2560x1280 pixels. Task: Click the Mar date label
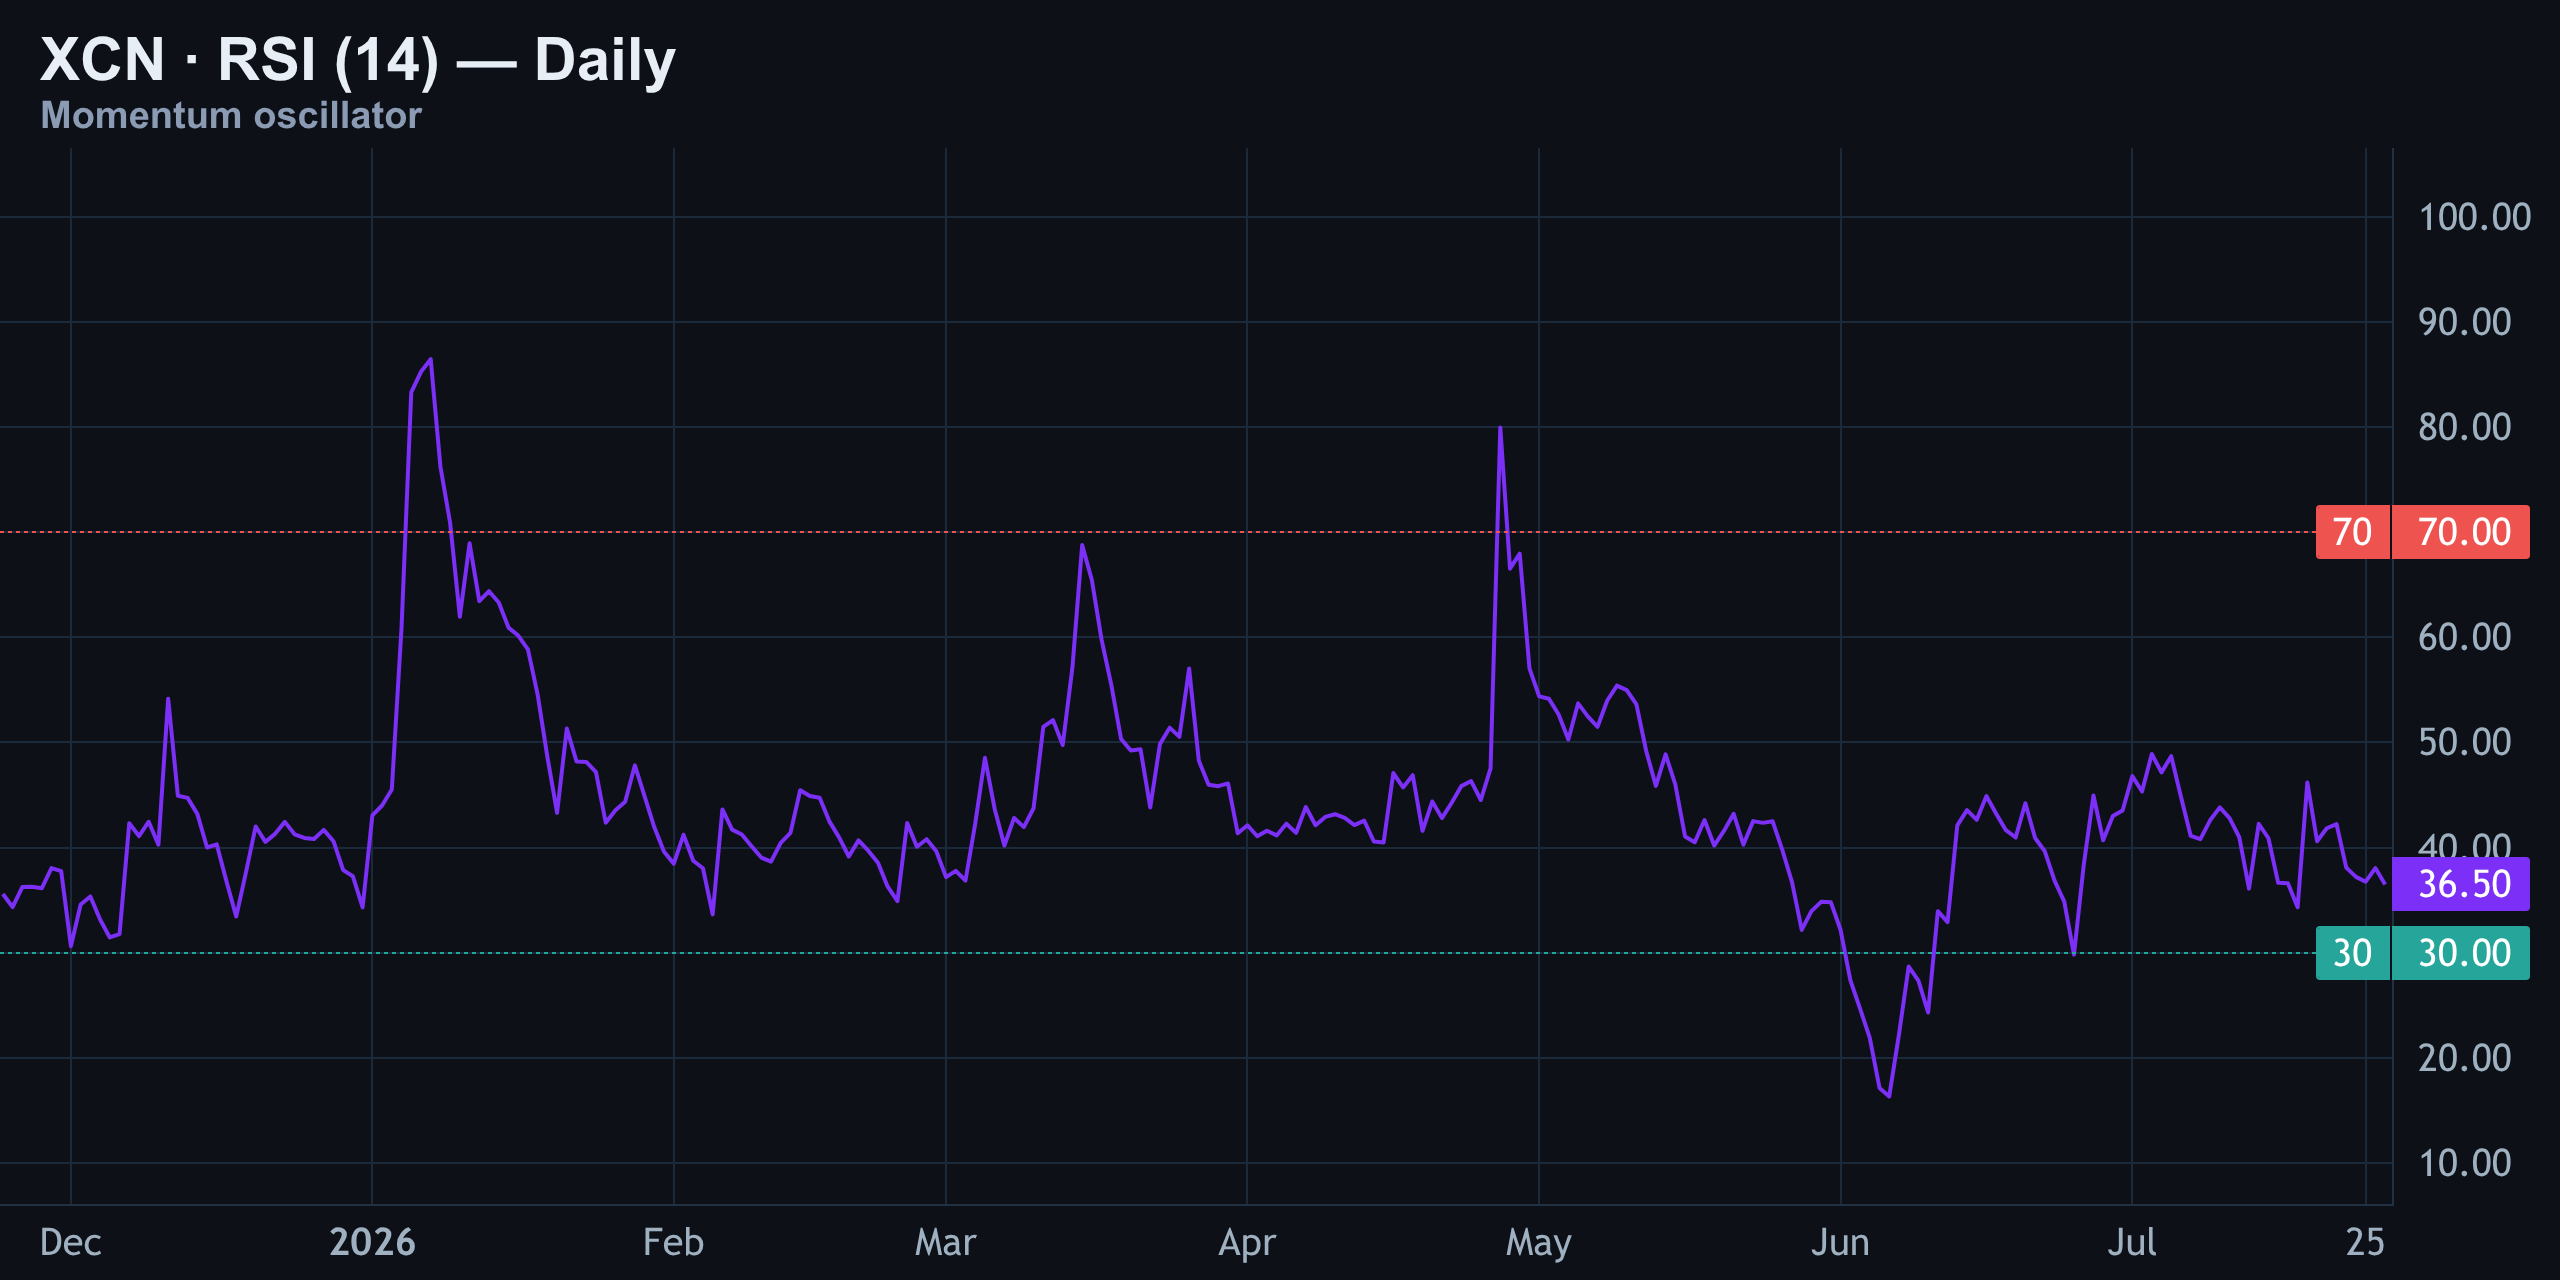click(x=945, y=1242)
